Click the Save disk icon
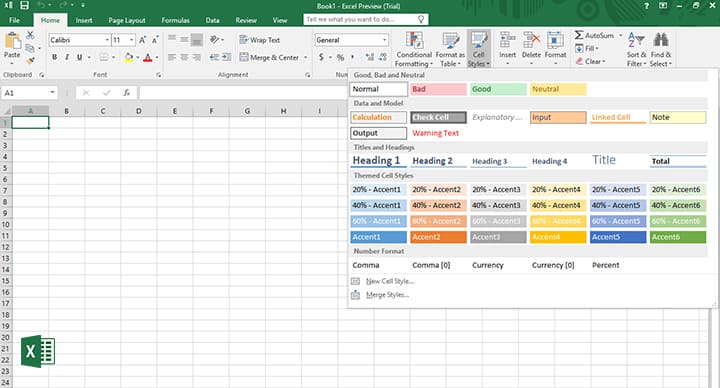Viewport: 720px width, 388px height. click(x=24, y=6)
